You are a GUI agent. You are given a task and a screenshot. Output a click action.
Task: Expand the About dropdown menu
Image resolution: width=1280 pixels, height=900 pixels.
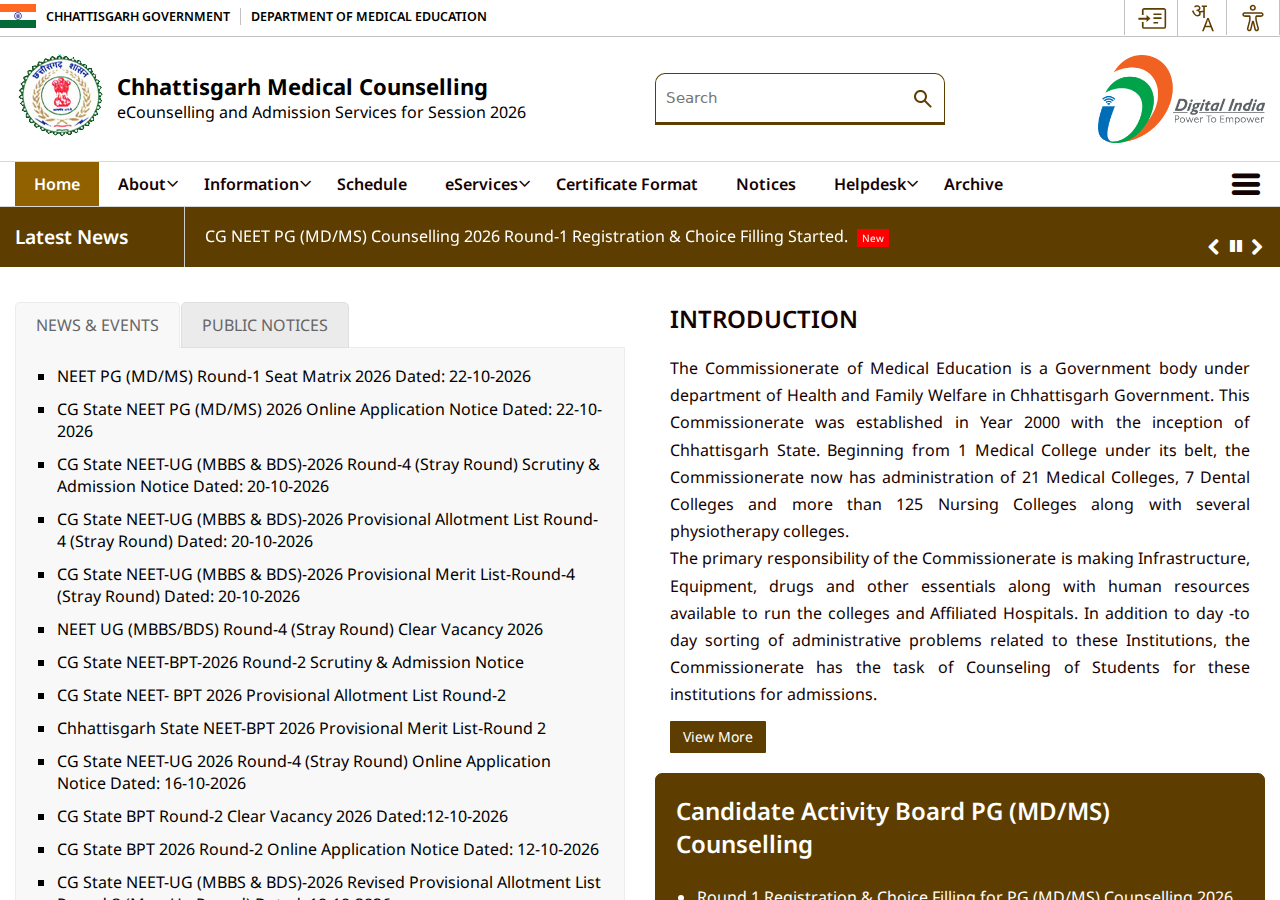tap(148, 184)
